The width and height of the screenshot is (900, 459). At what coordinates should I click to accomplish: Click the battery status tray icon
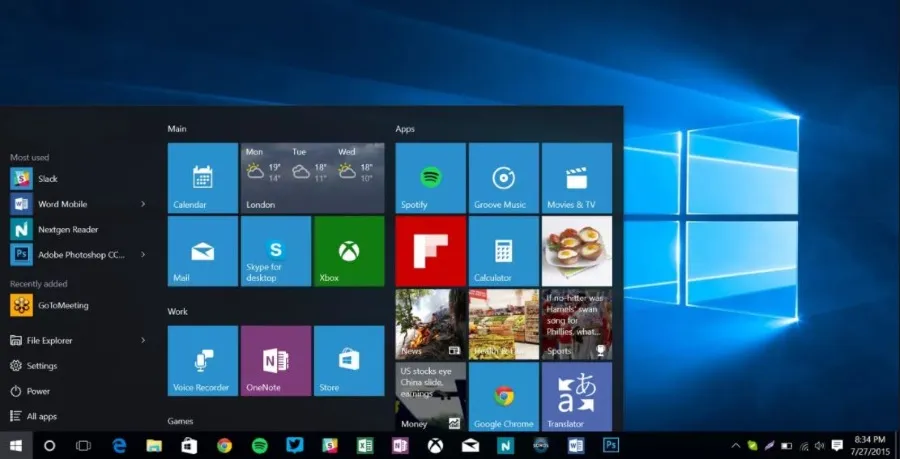[x=787, y=446]
